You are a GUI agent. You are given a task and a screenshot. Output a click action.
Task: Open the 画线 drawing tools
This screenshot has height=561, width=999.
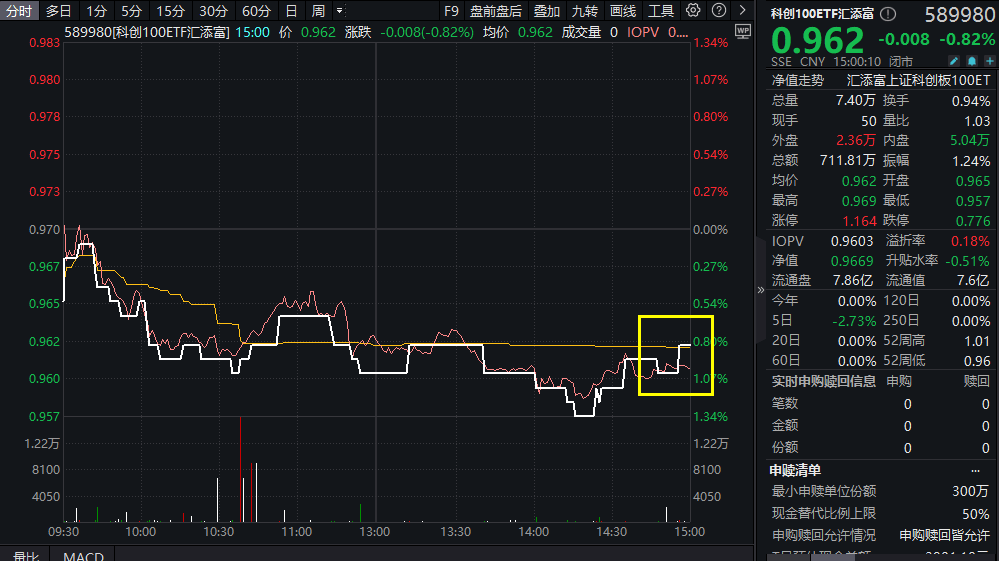[622, 11]
